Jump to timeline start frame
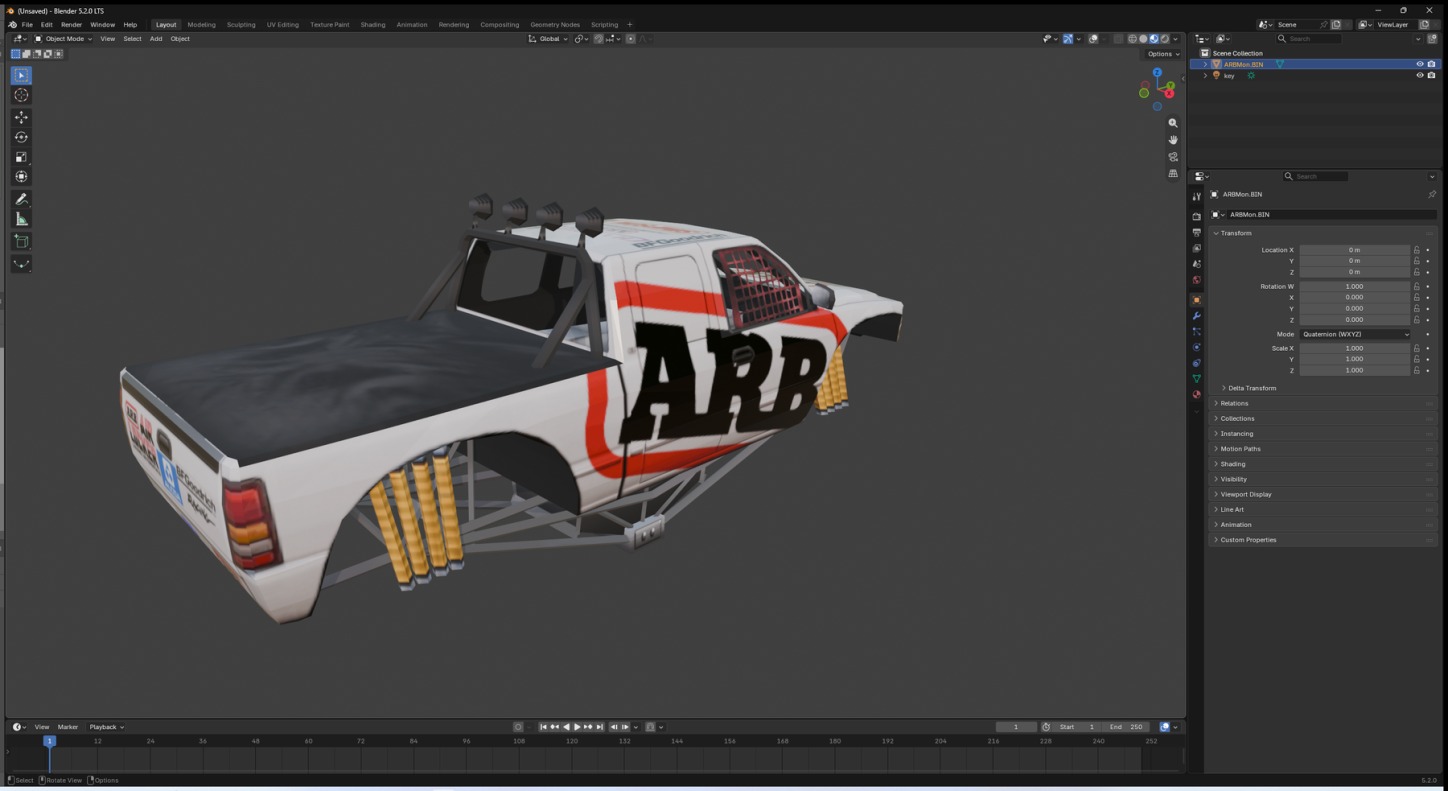The image size is (1448, 791). pos(543,727)
